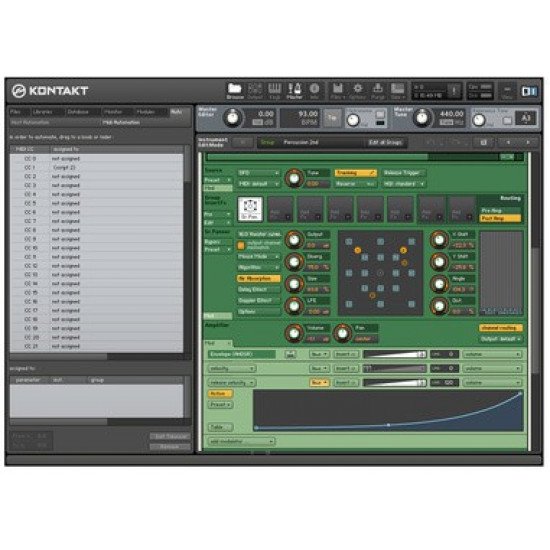550x550 pixels.
Task: Click the Master Tune knob
Action: click(422, 118)
